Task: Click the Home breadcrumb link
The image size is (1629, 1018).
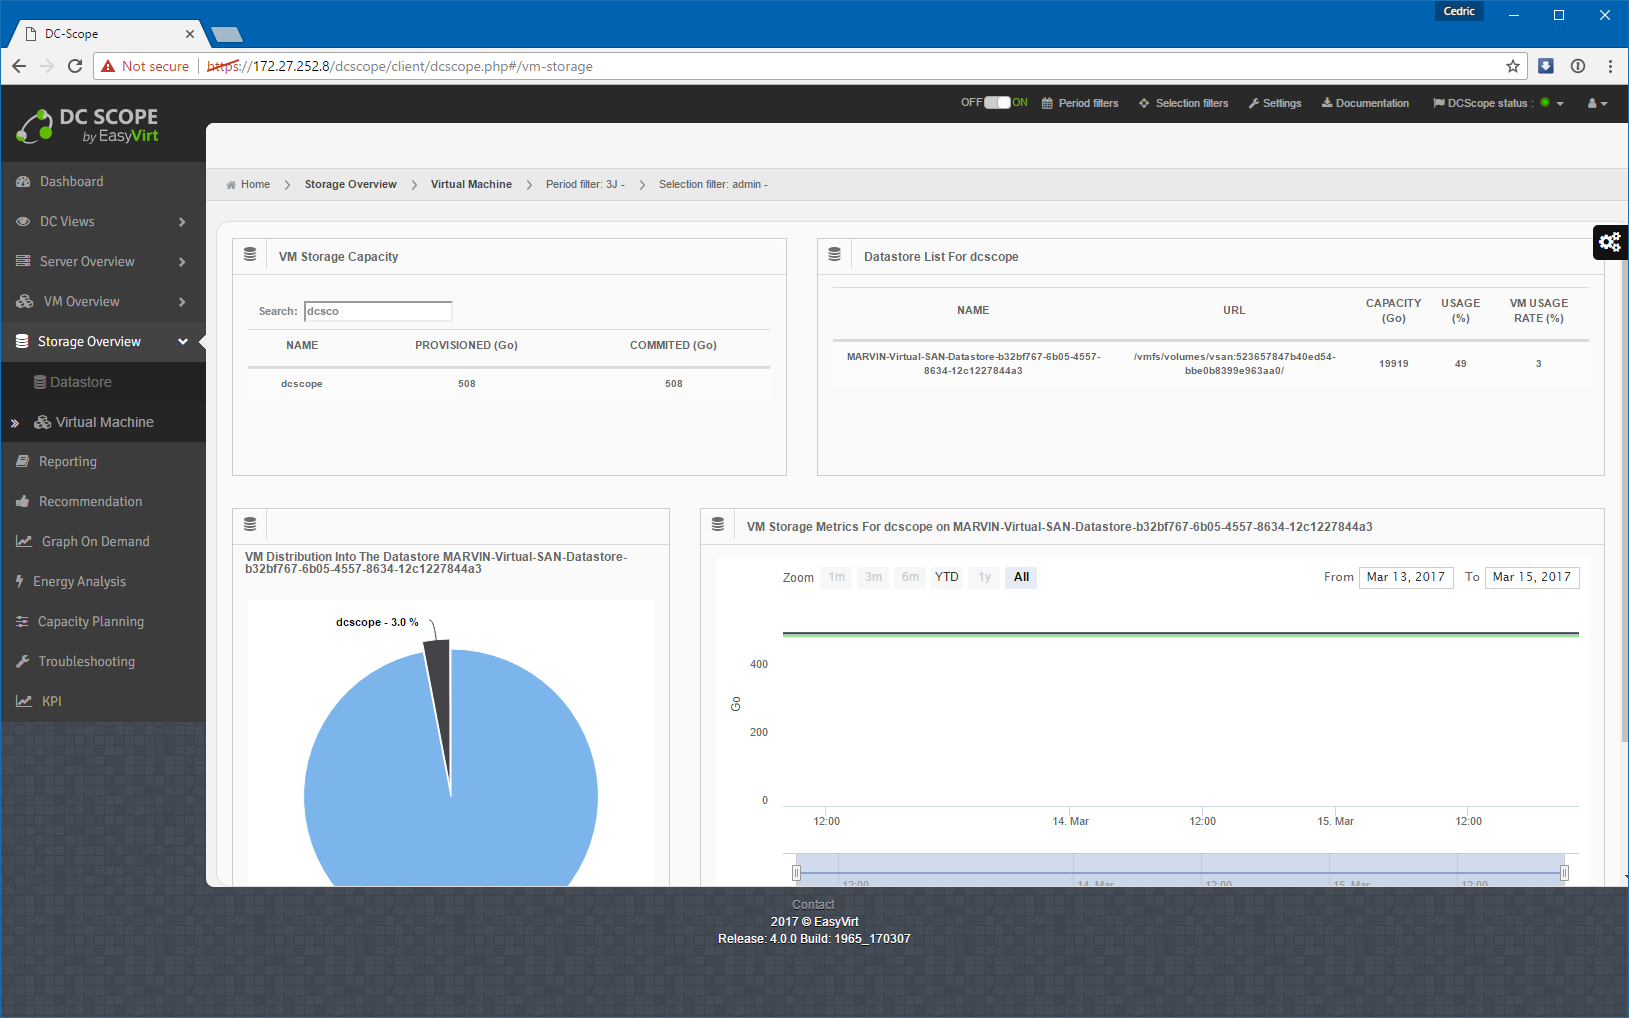Action: pos(255,185)
